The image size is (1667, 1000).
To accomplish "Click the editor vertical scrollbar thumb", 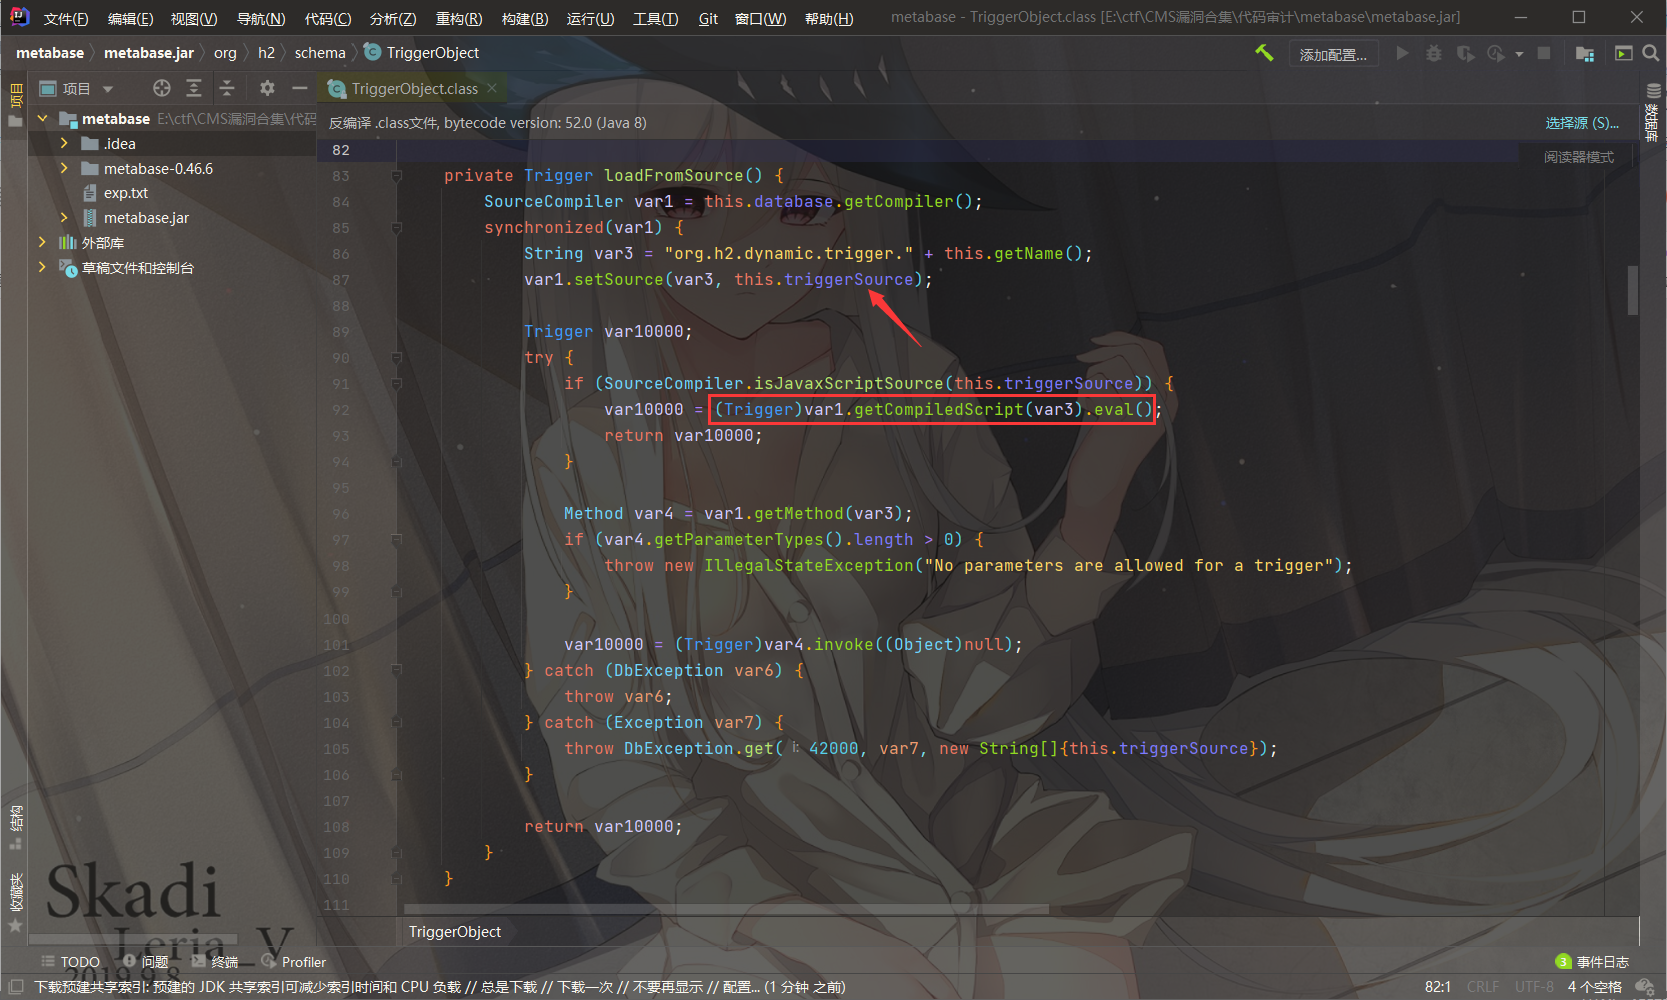I will tap(1633, 290).
